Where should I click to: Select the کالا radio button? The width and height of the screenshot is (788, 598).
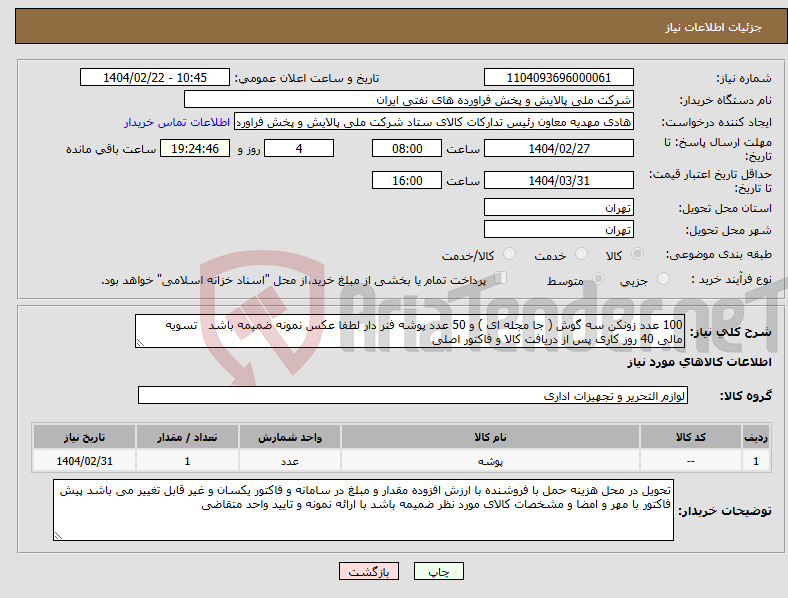click(637, 254)
